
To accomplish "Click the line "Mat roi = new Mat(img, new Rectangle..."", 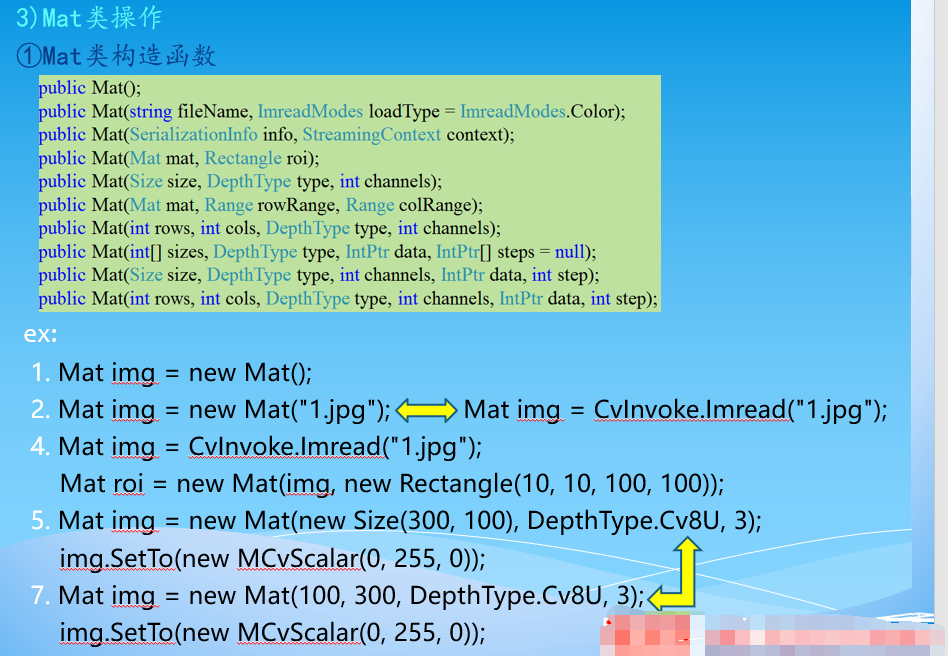I will click(392, 484).
